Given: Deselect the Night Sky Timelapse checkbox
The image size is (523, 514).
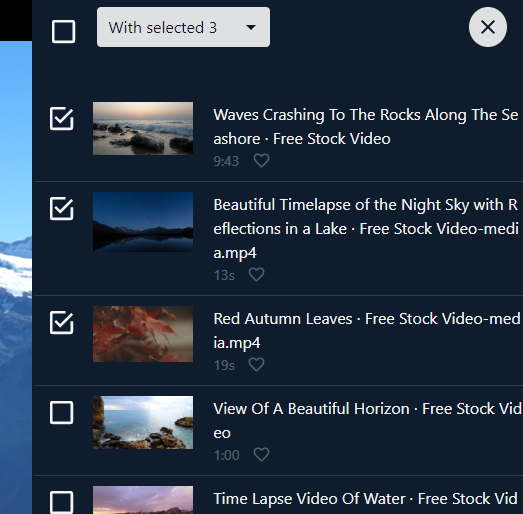Looking at the screenshot, I should 62,208.
